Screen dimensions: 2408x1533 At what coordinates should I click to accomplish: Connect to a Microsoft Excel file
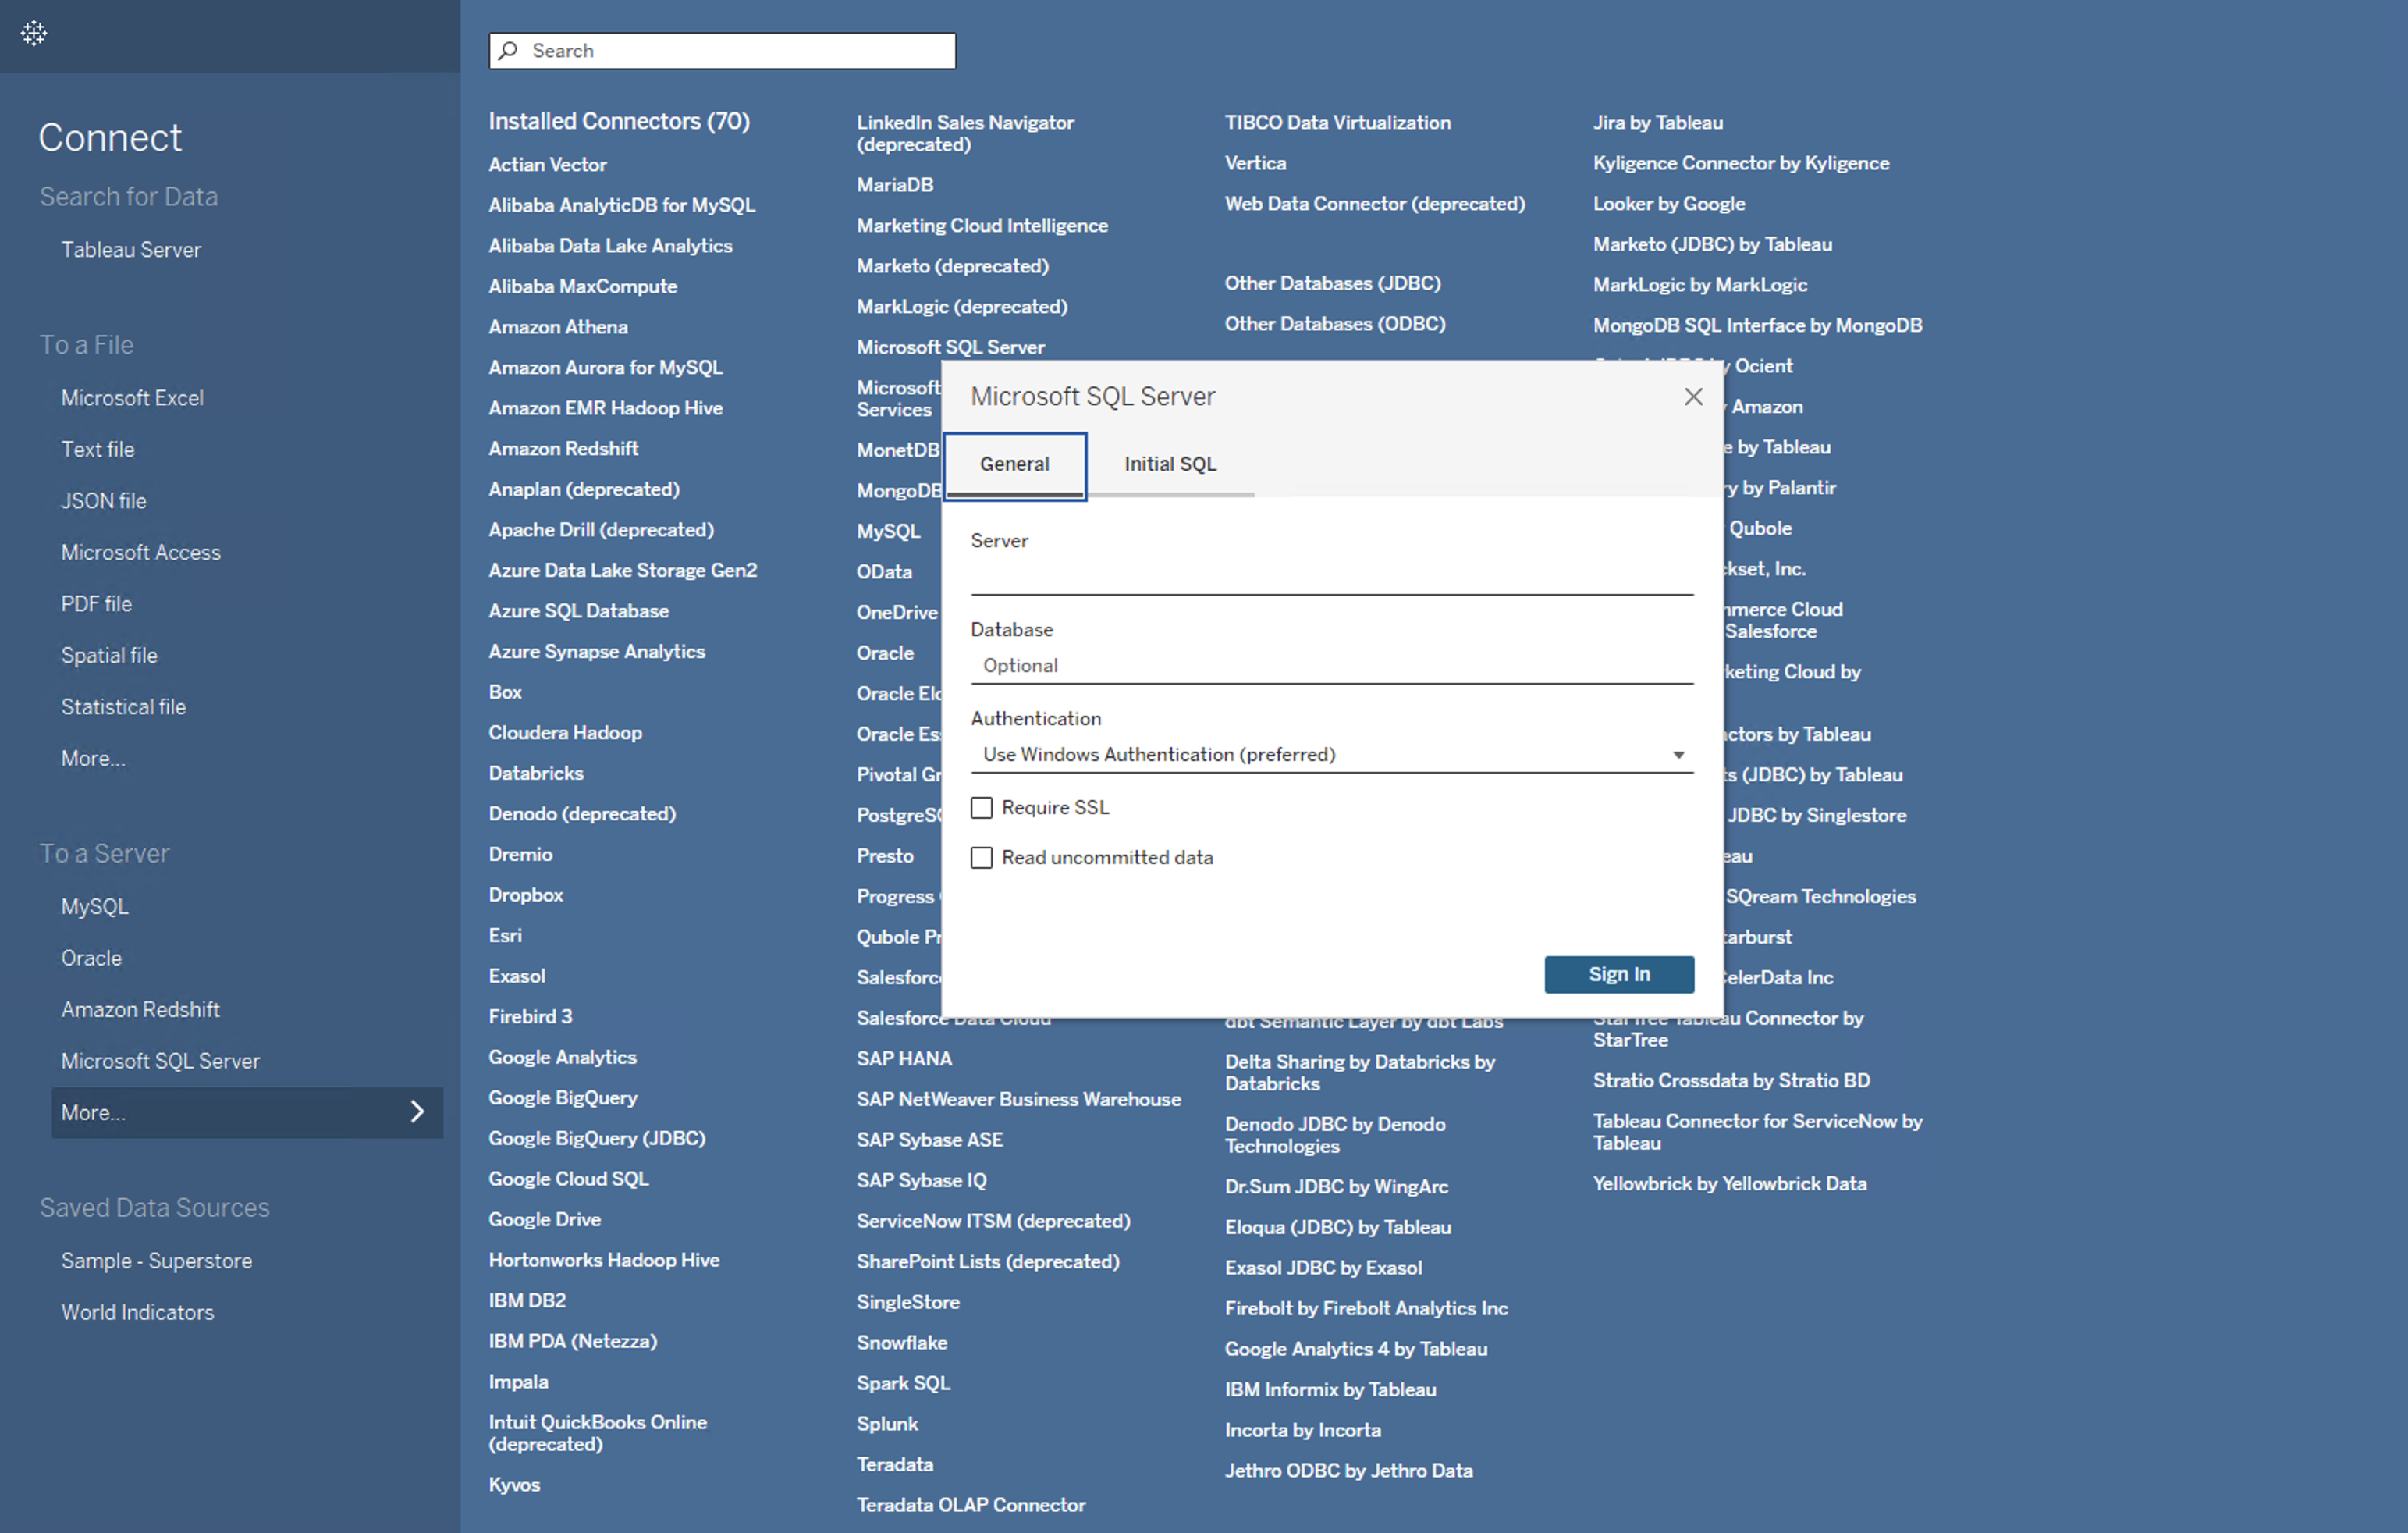click(132, 398)
